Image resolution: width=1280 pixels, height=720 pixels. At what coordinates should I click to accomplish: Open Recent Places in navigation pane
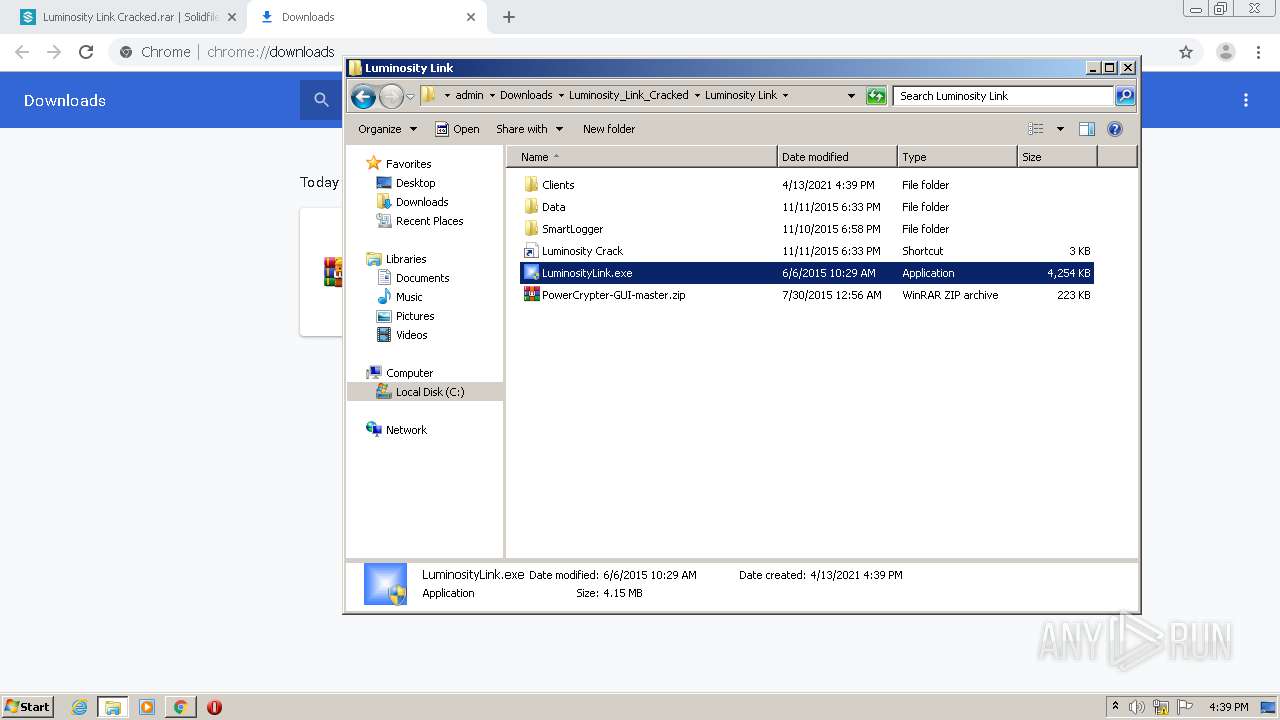coord(429,221)
